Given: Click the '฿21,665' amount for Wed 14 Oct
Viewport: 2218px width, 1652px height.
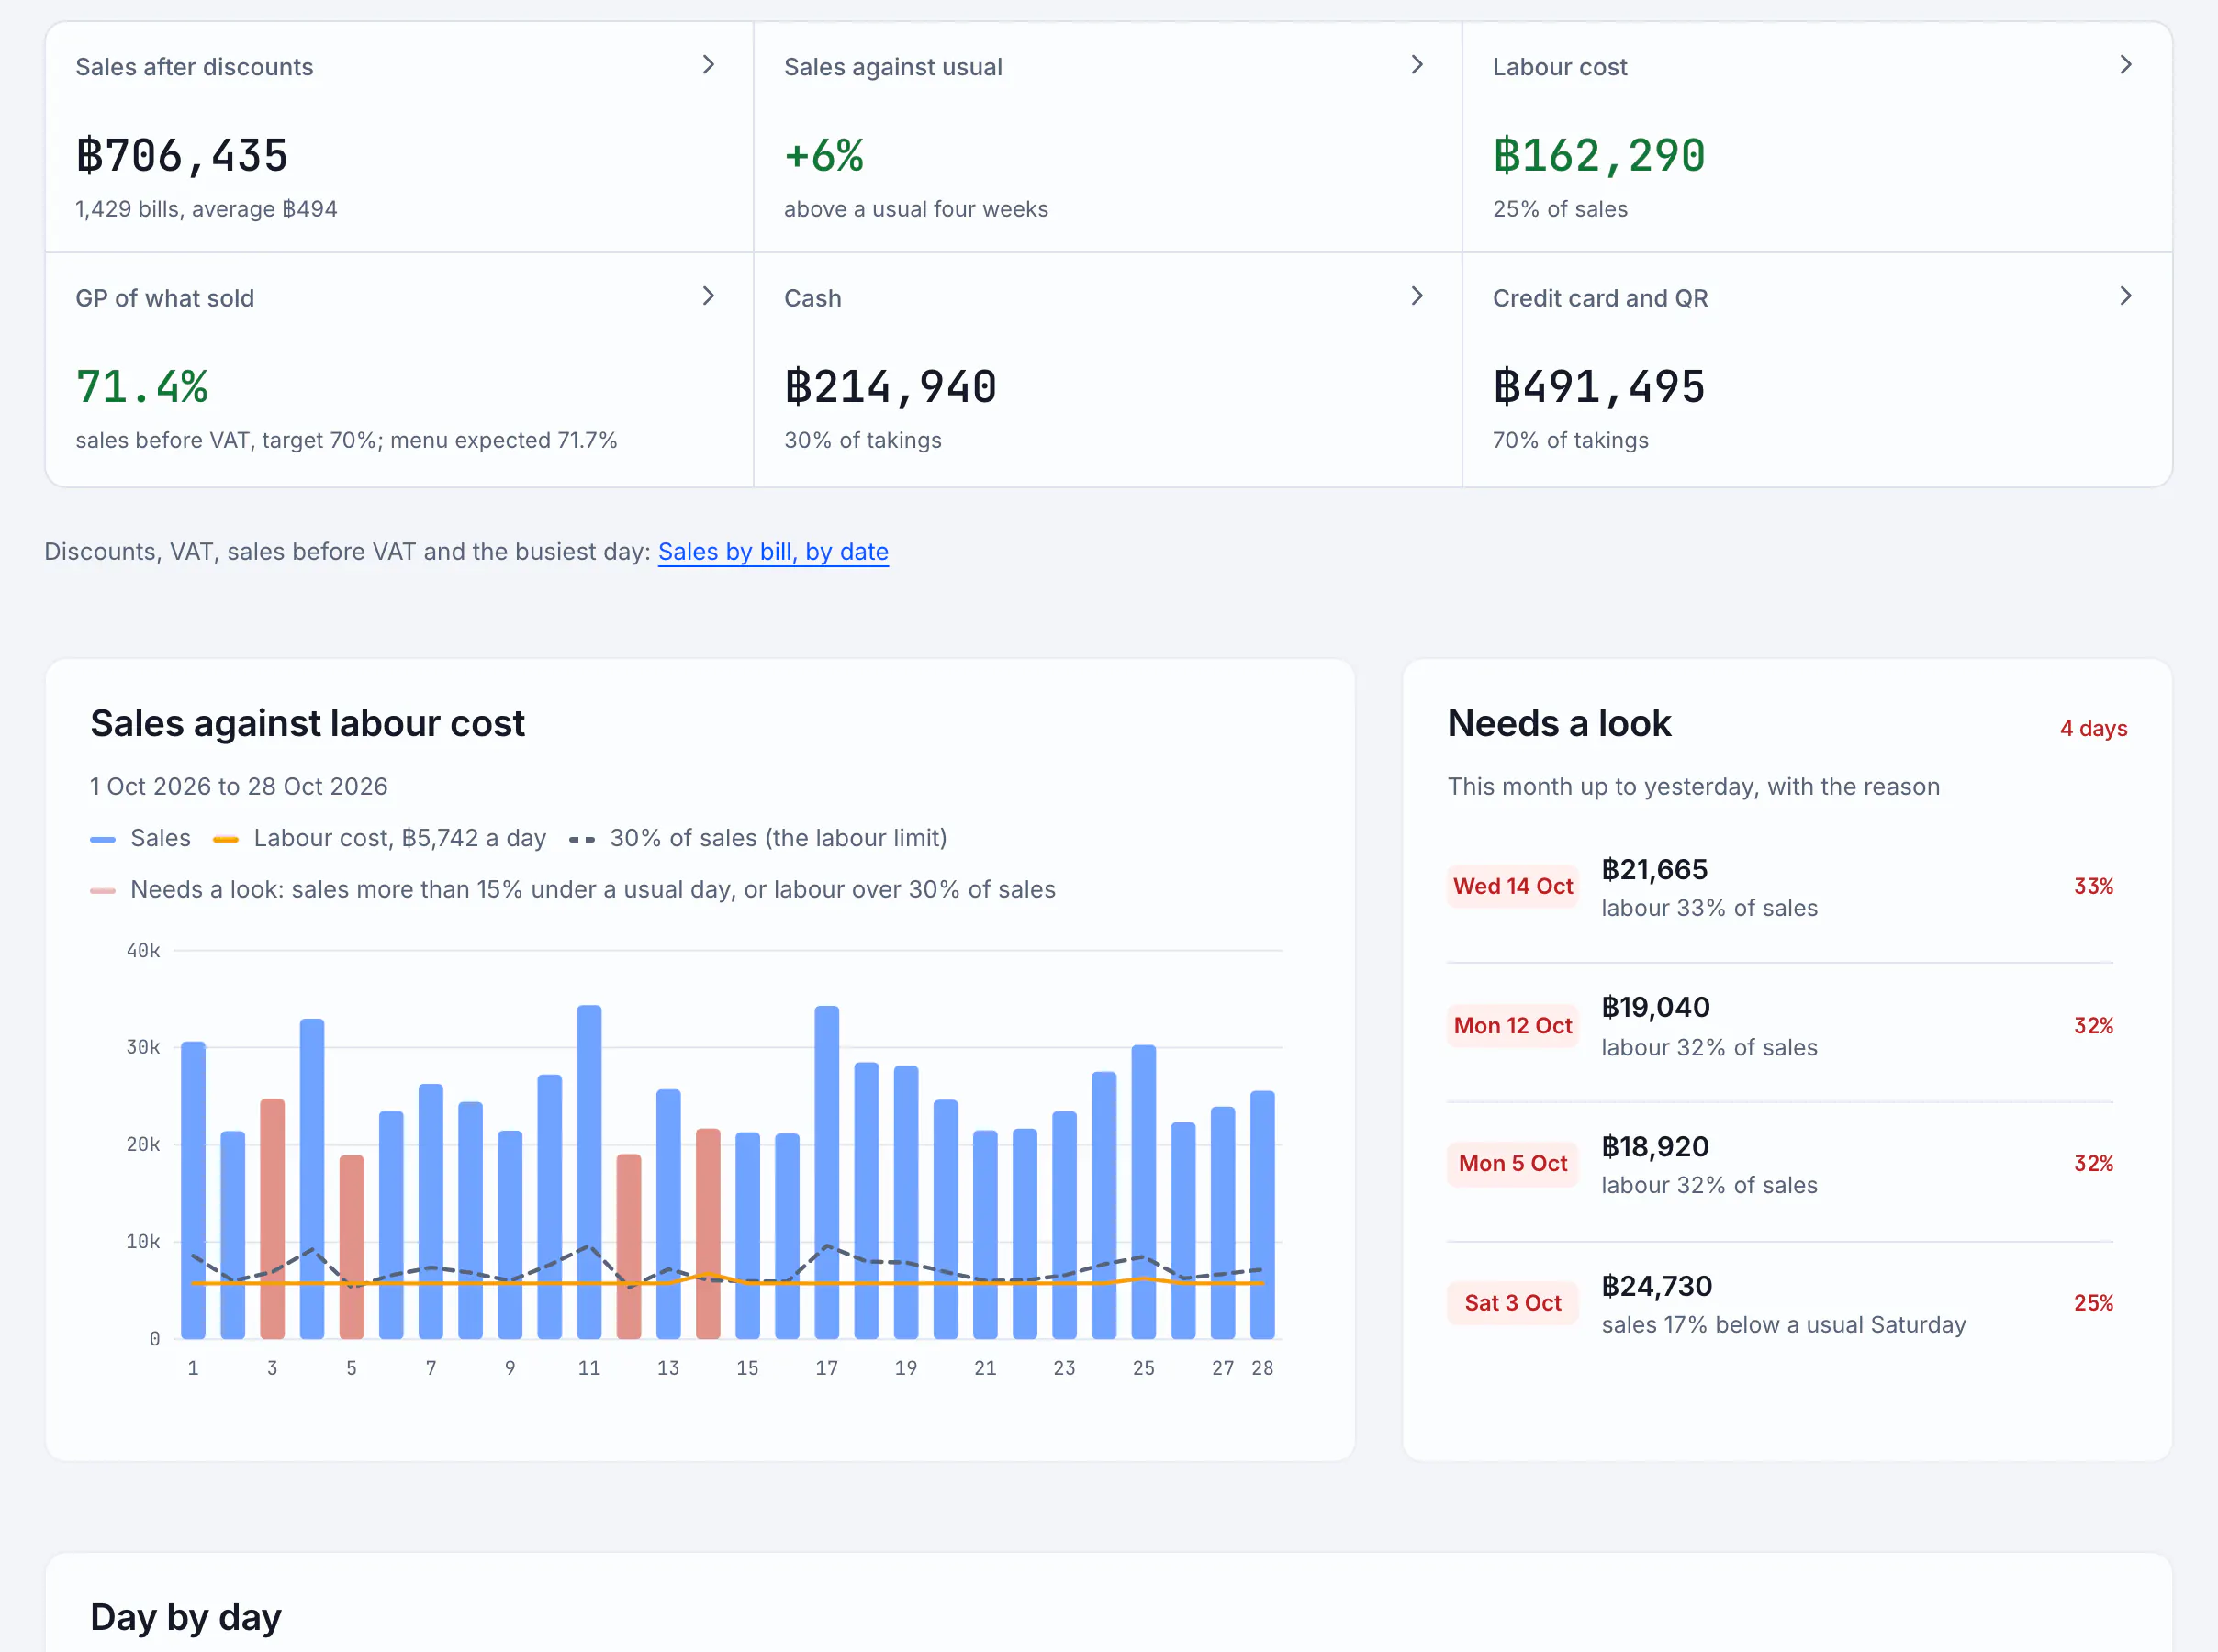Looking at the screenshot, I should coord(1655,869).
